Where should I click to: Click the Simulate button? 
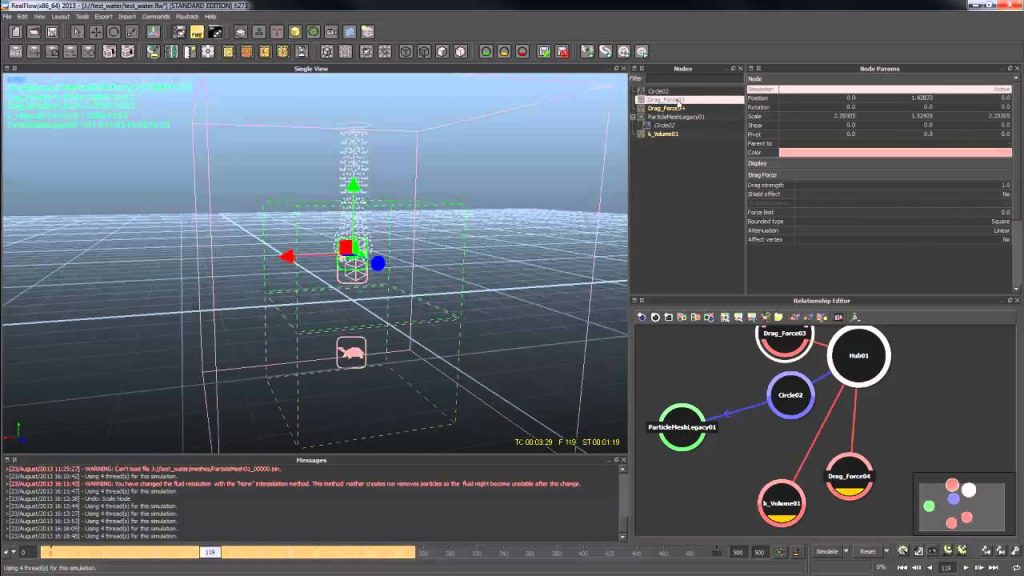[x=827, y=552]
